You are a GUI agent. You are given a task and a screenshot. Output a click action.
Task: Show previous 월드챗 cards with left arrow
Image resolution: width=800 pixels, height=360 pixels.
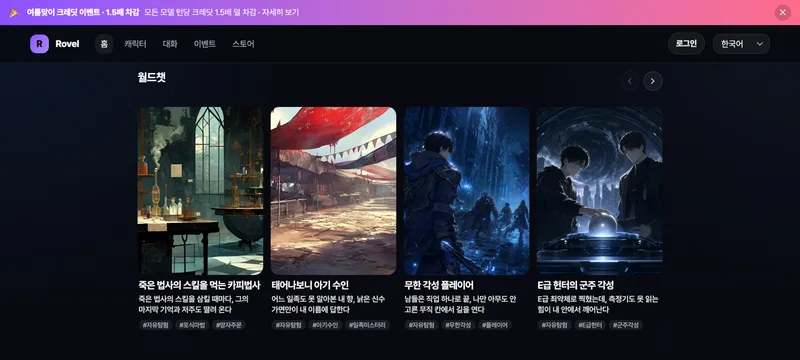[x=630, y=81]
